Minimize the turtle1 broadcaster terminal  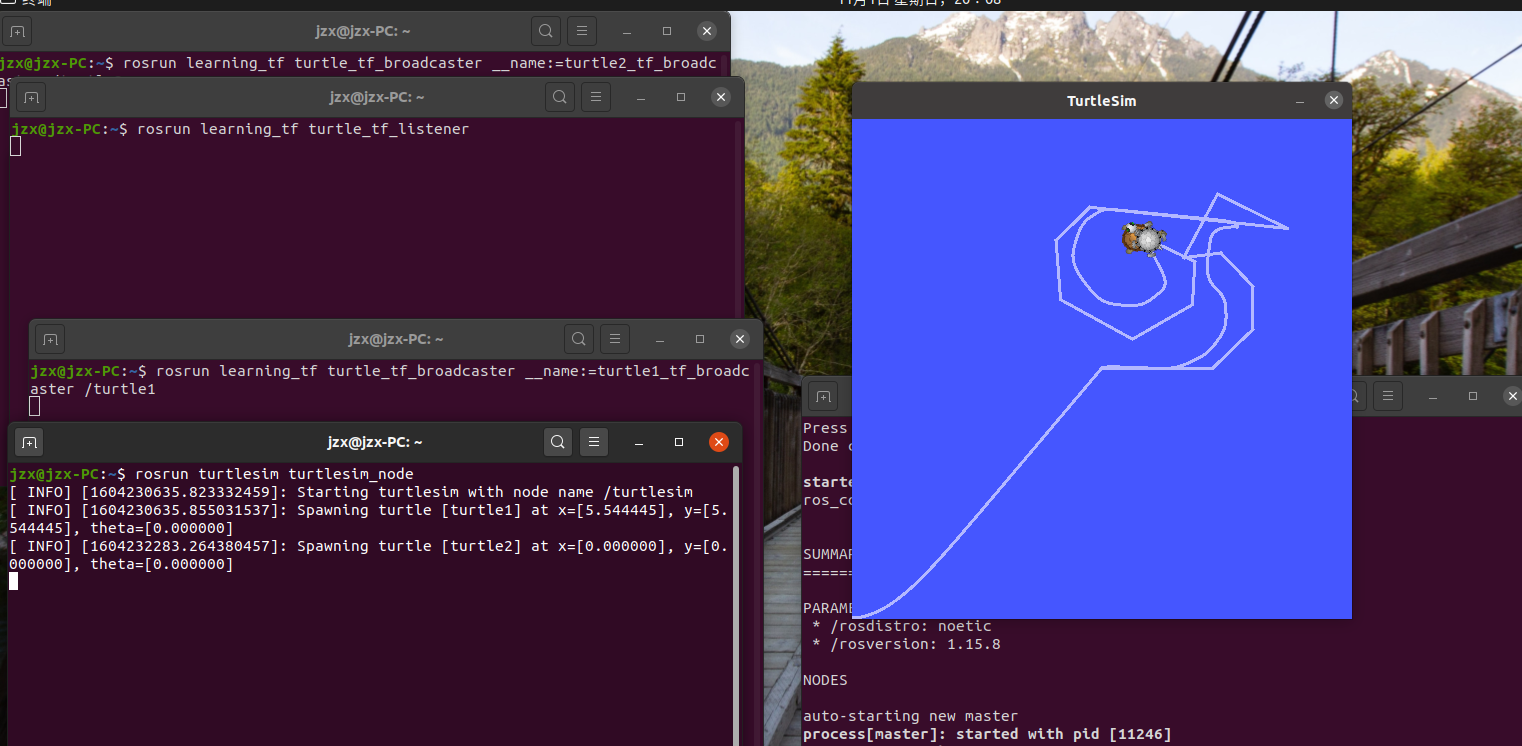point(660,339)
